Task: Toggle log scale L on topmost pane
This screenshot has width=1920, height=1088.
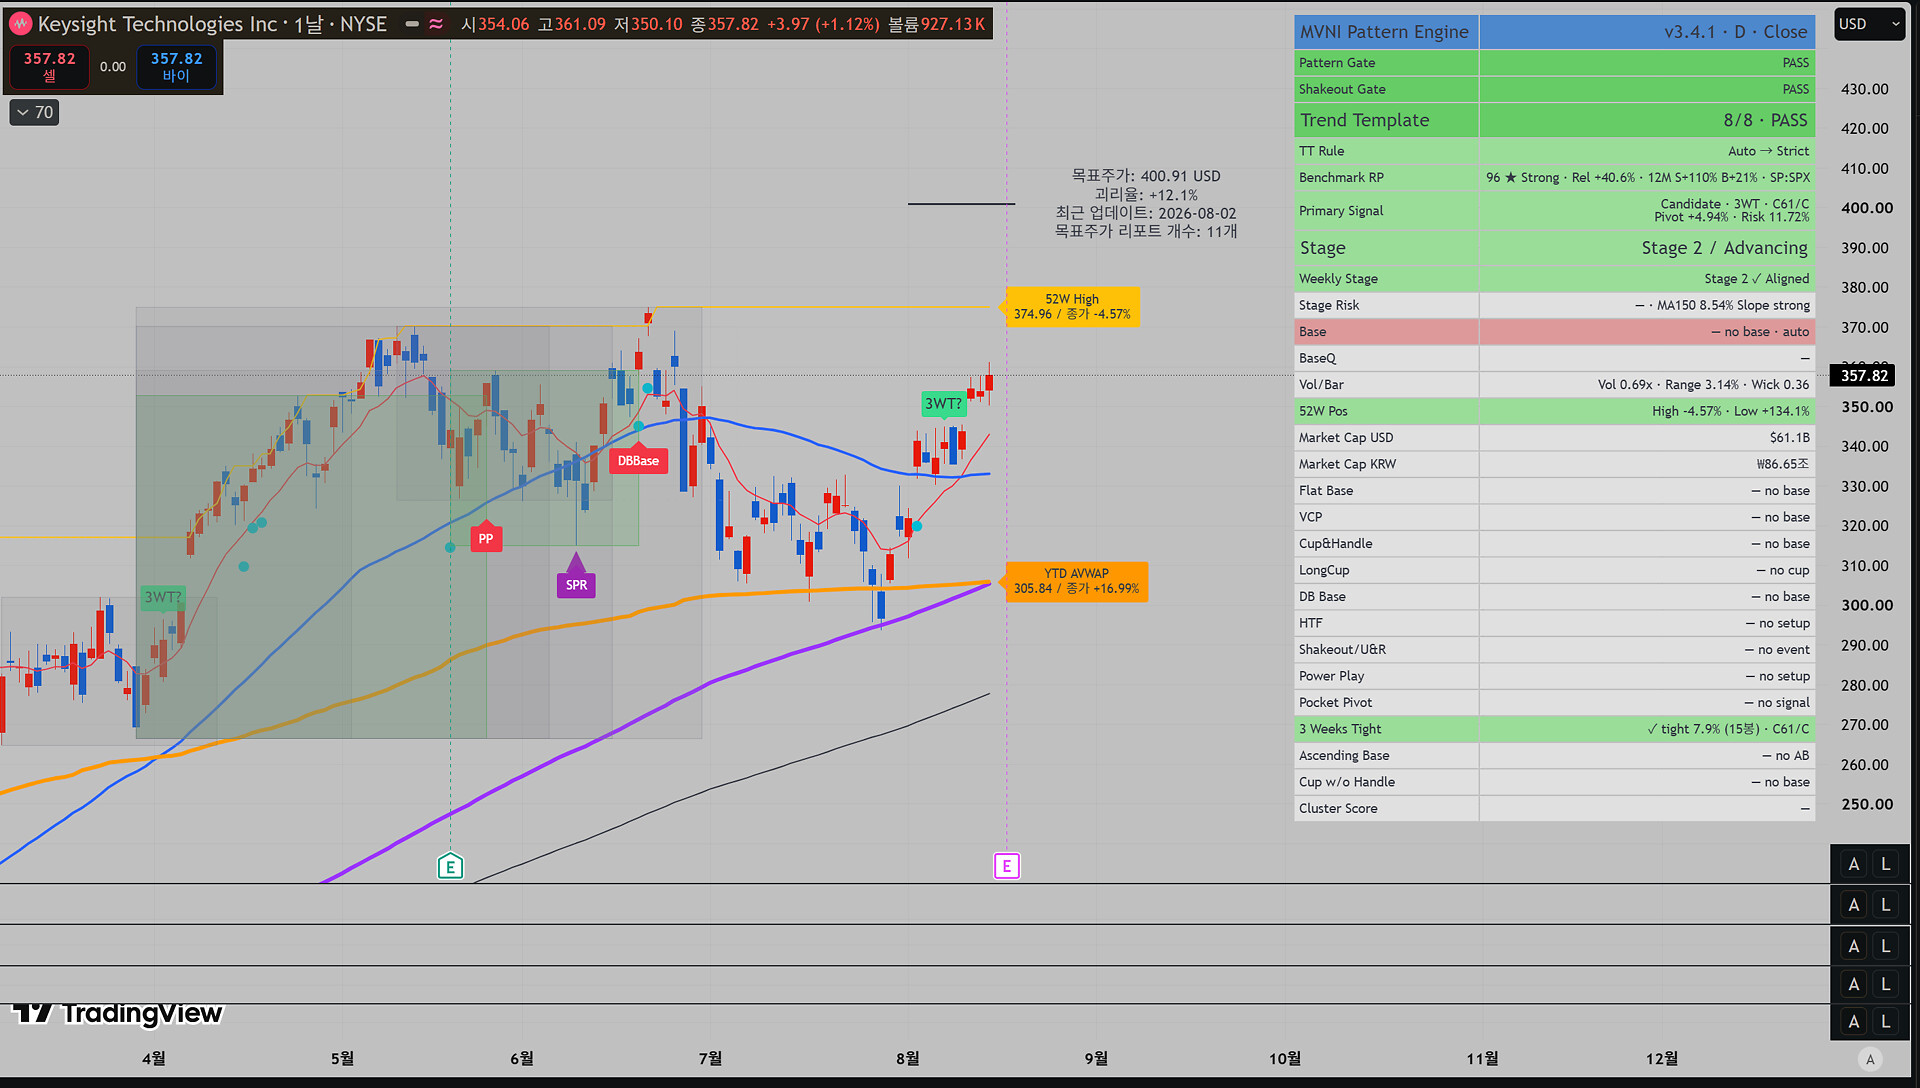Action: pyautogui.click(x=1886, y=864)
